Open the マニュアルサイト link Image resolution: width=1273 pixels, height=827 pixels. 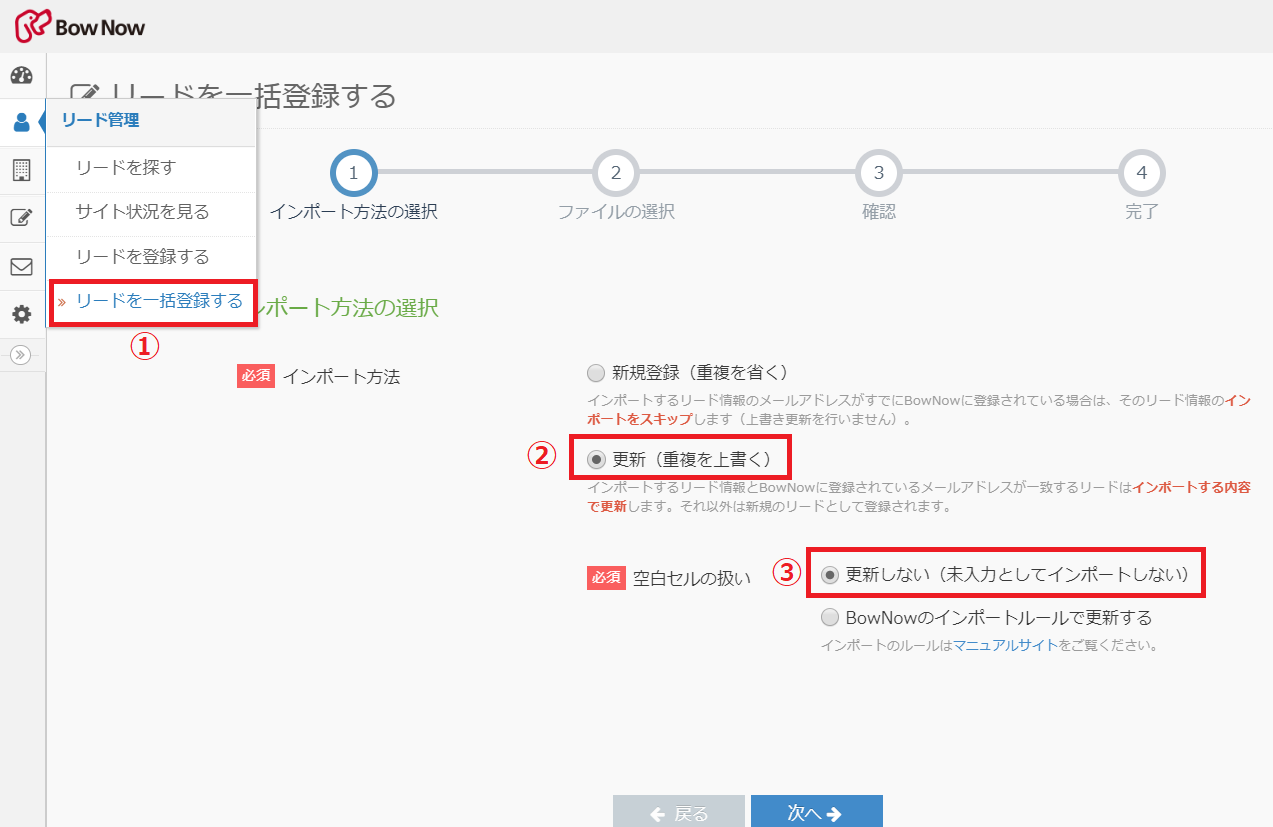point(1004,645)
